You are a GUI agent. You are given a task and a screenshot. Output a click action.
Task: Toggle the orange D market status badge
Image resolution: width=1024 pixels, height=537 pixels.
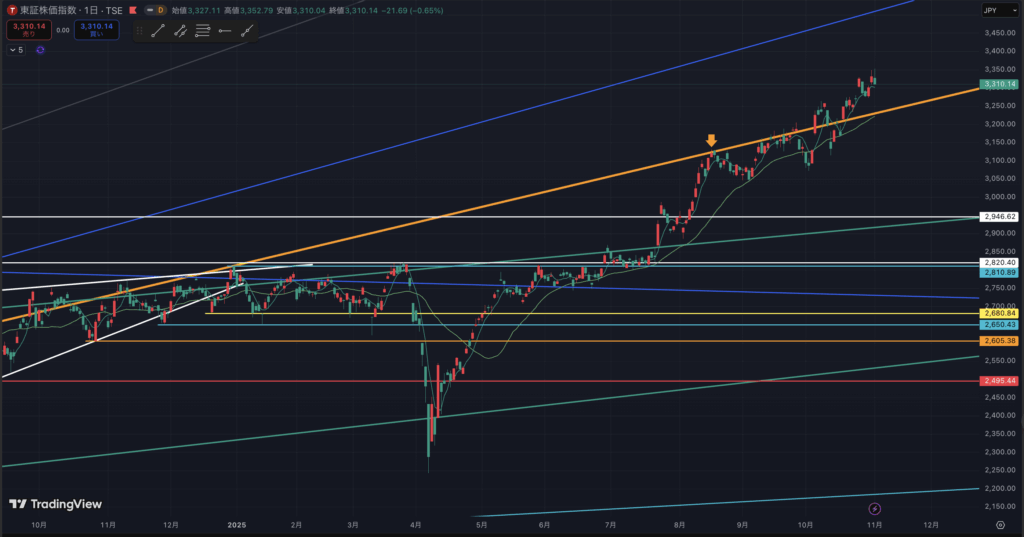[159, 10]
